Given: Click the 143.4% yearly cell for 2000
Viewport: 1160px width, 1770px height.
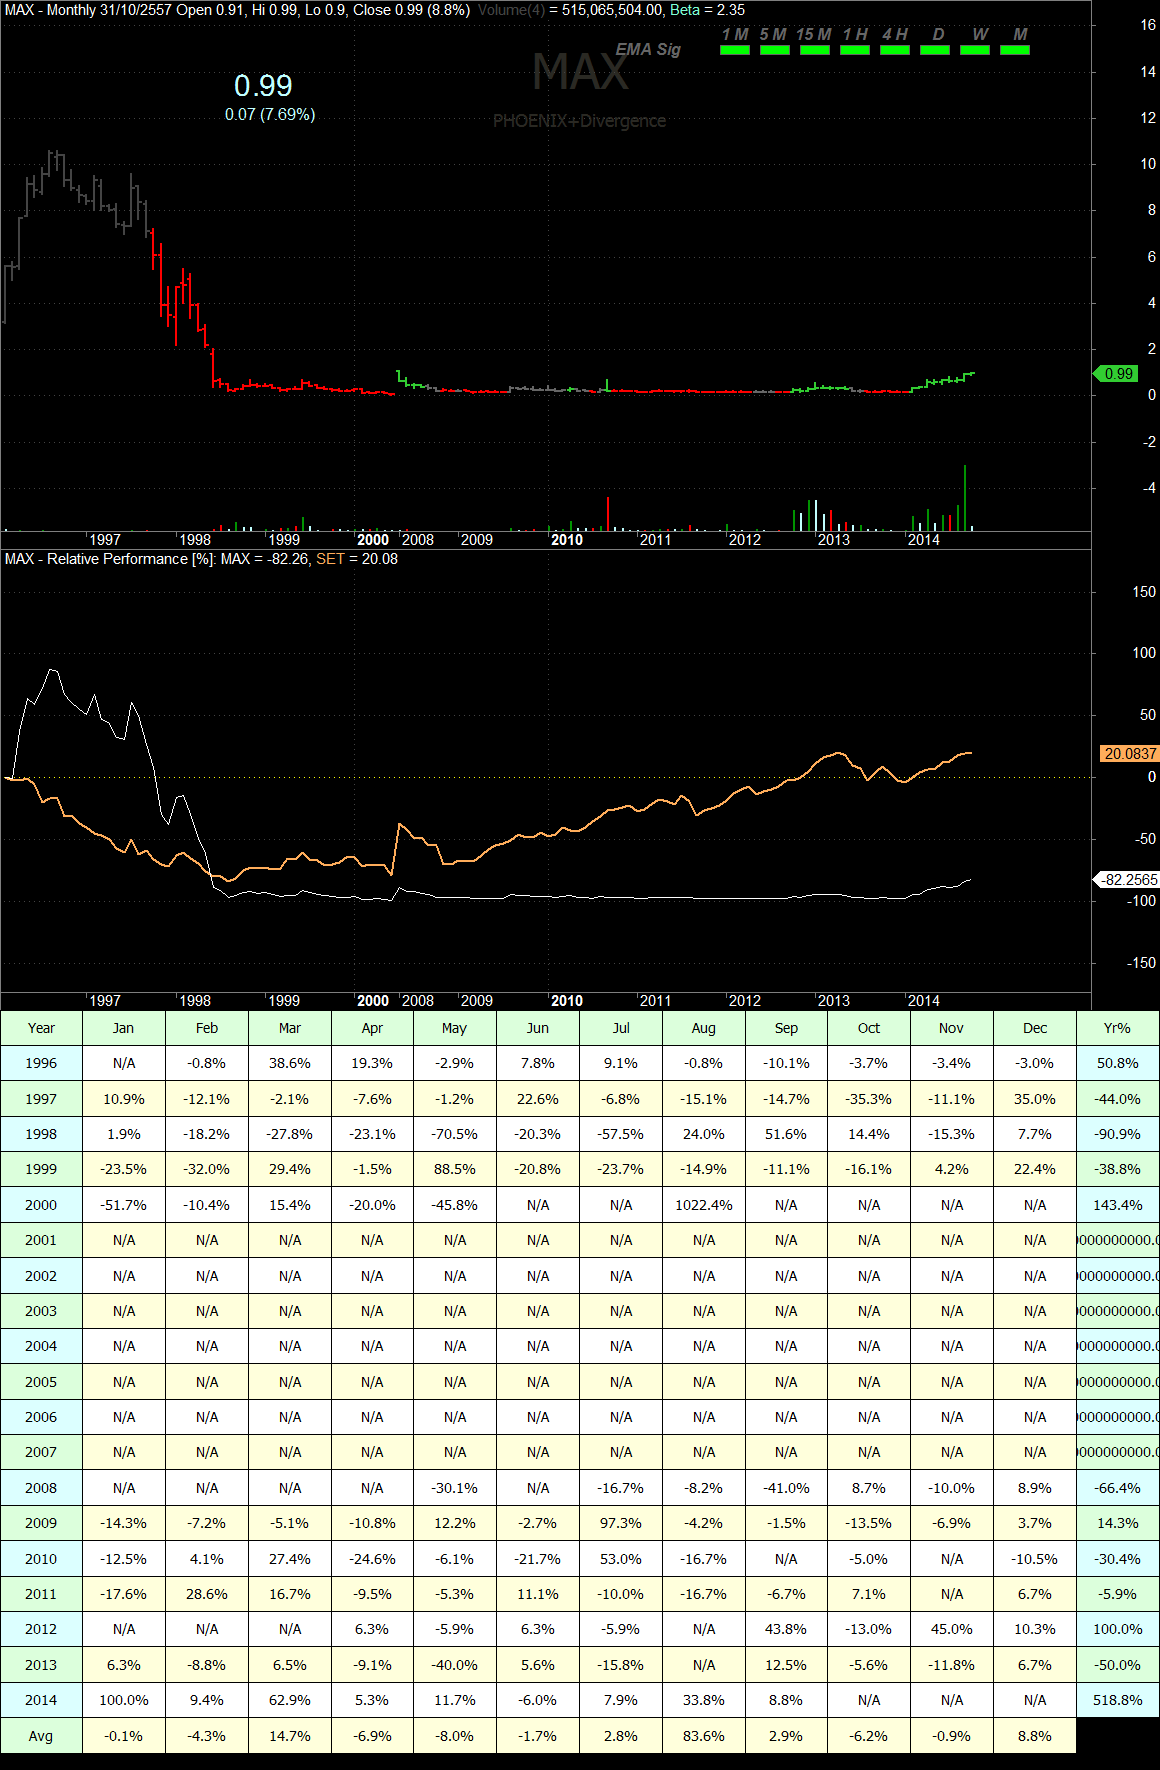Looking at the screenshot, I should [x=1118, y=1205].
